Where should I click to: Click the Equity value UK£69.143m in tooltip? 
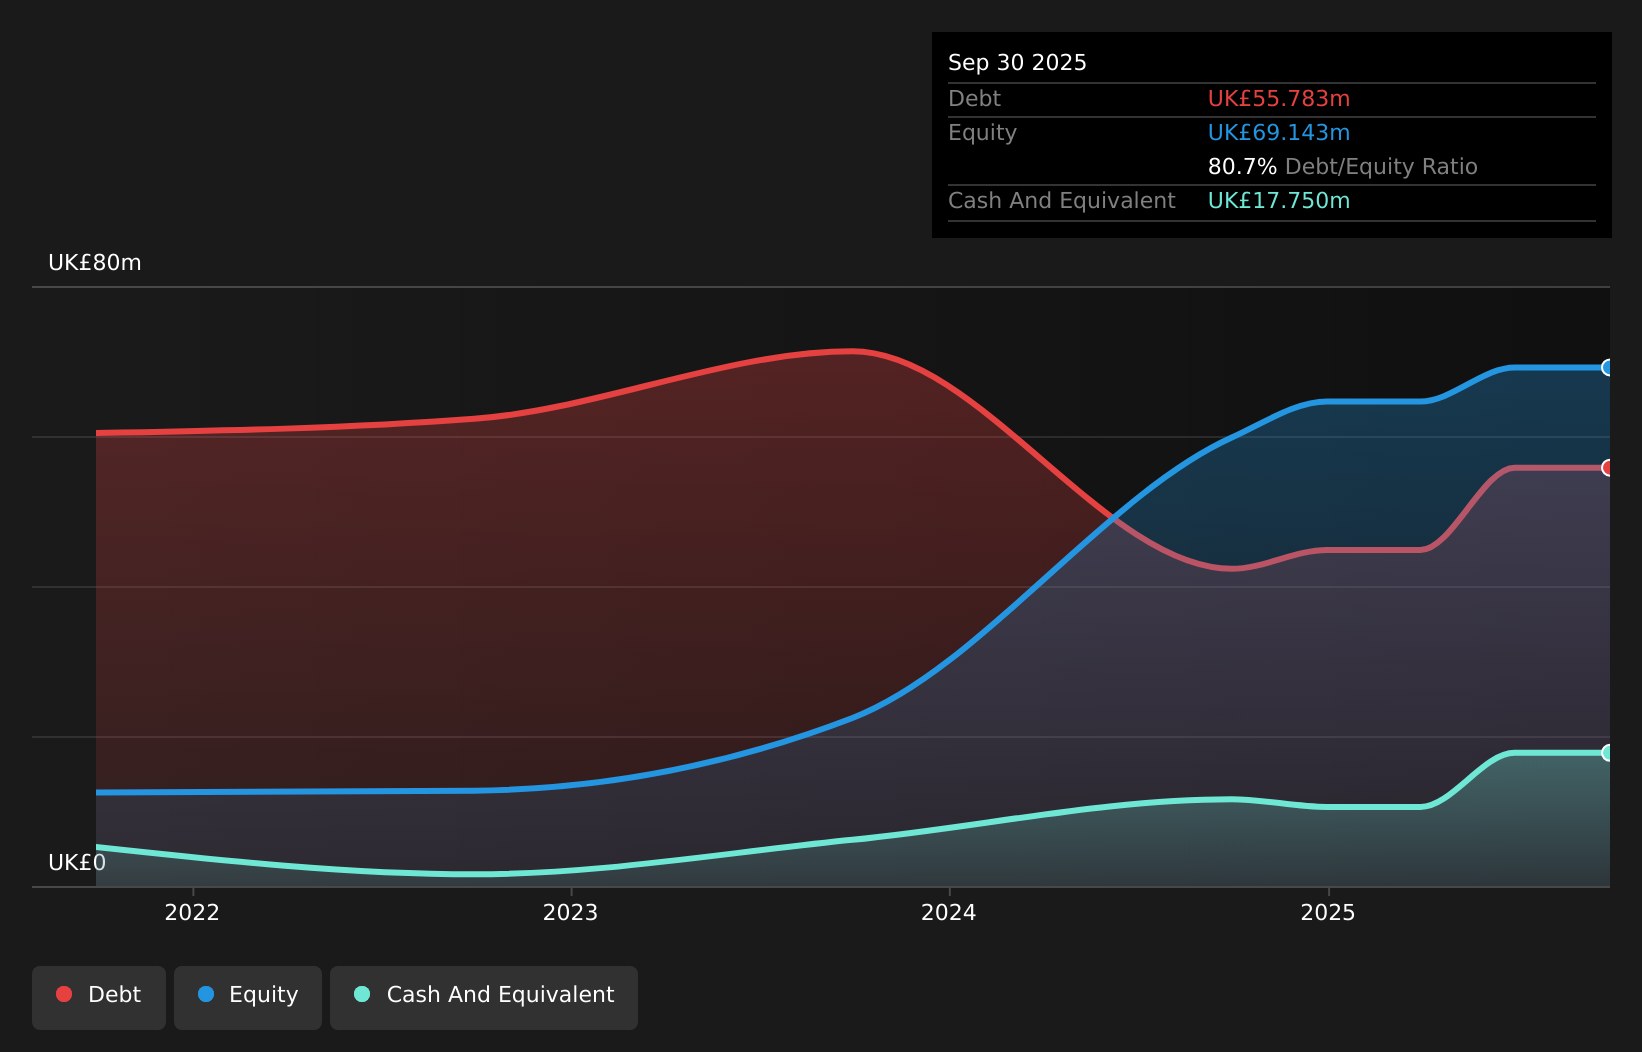(1279, 133)
